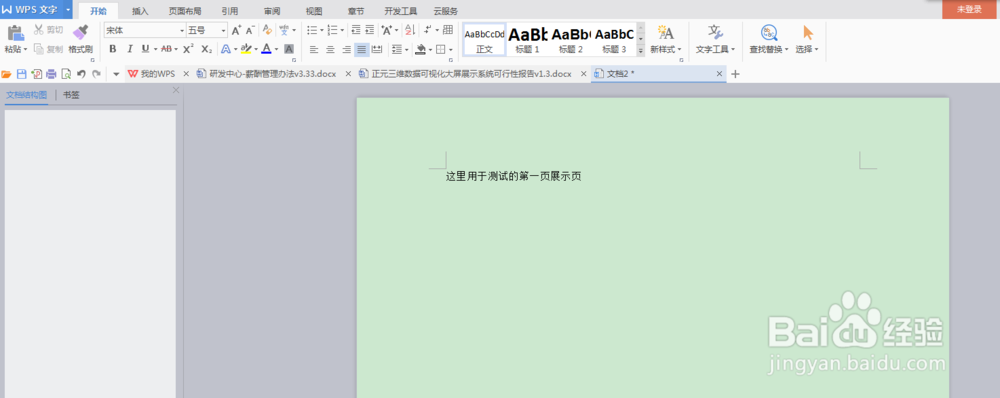The height and width of the screenshot is (398, 1000).
Task: Apply paragraph shading paint bucket
Action: 421,49
